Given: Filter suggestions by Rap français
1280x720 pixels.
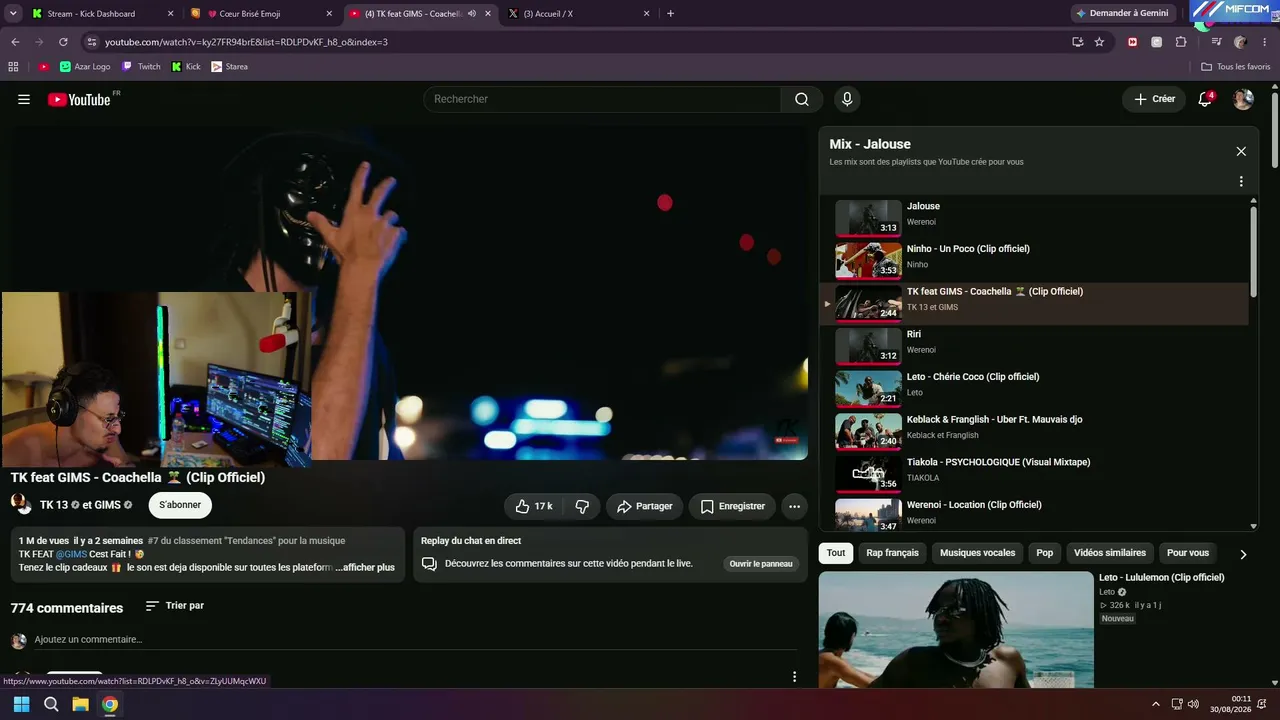Looking at the screenshot, I should (893, 553).
